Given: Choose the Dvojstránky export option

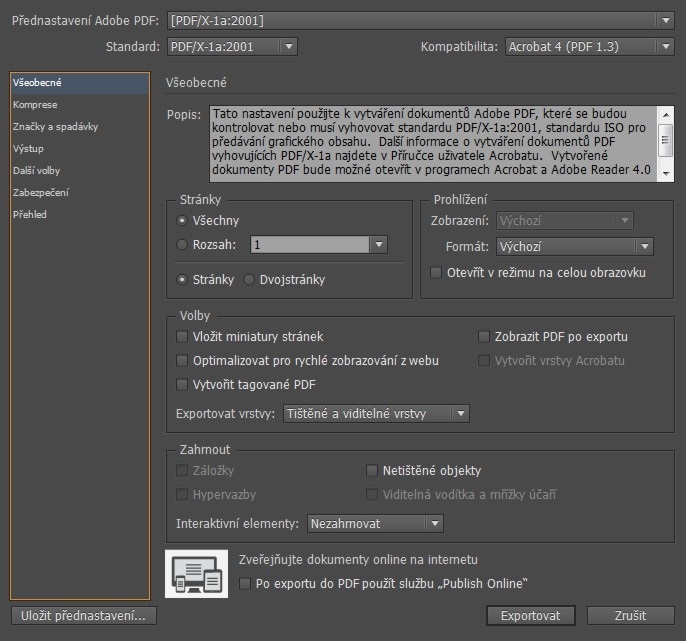Looking at the screenshot, I should 249,280.
